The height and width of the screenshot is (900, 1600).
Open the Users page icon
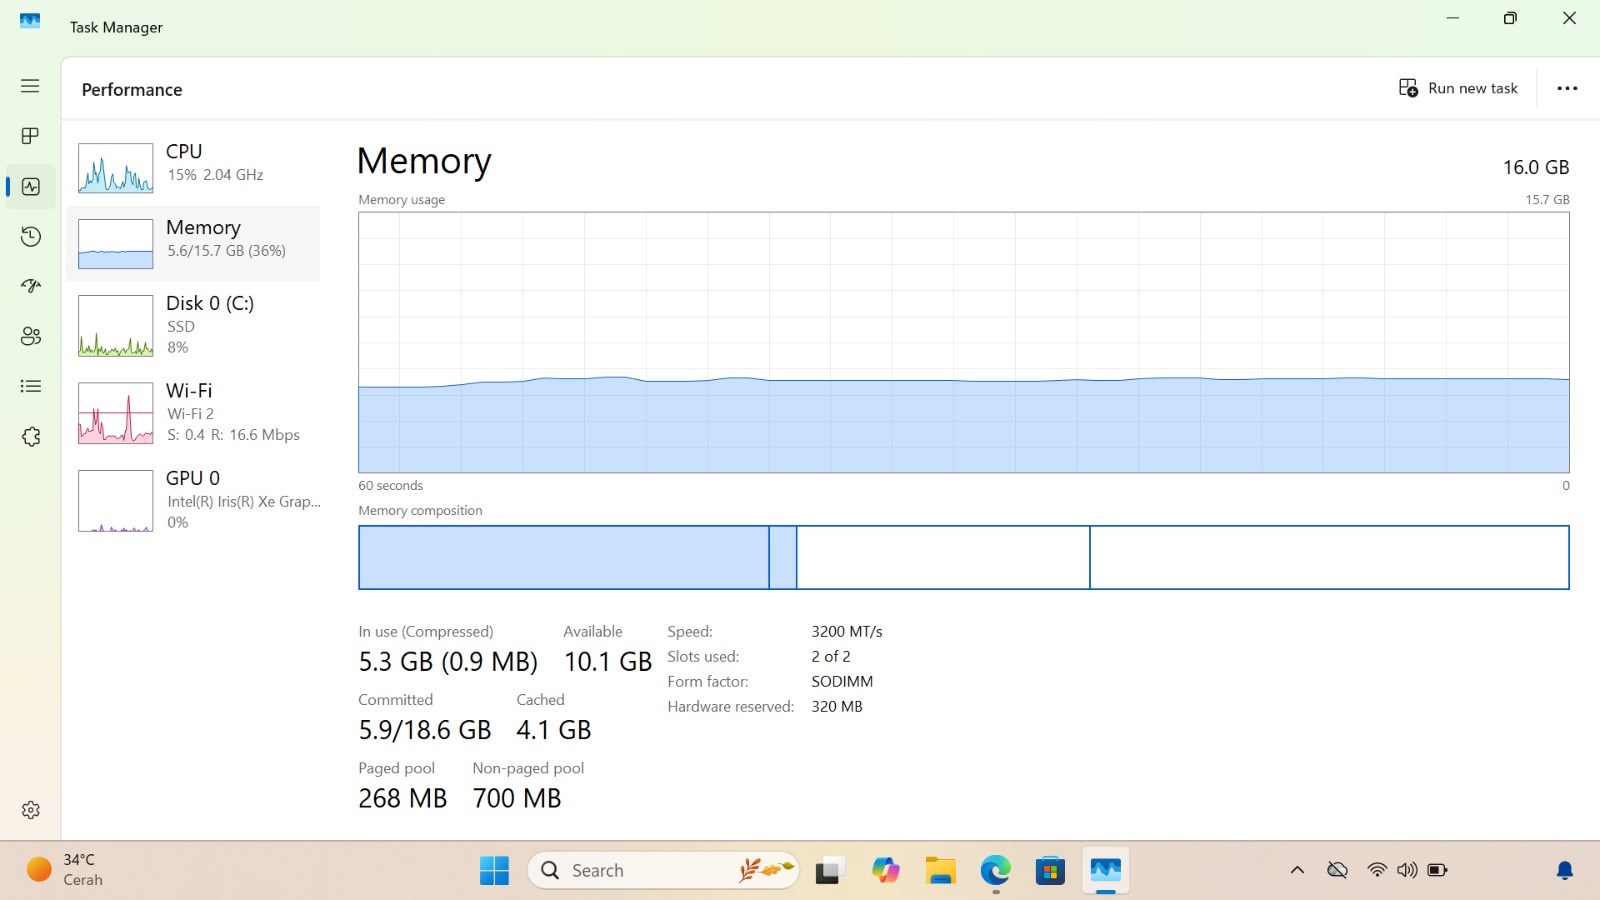[x=30, y=336]
